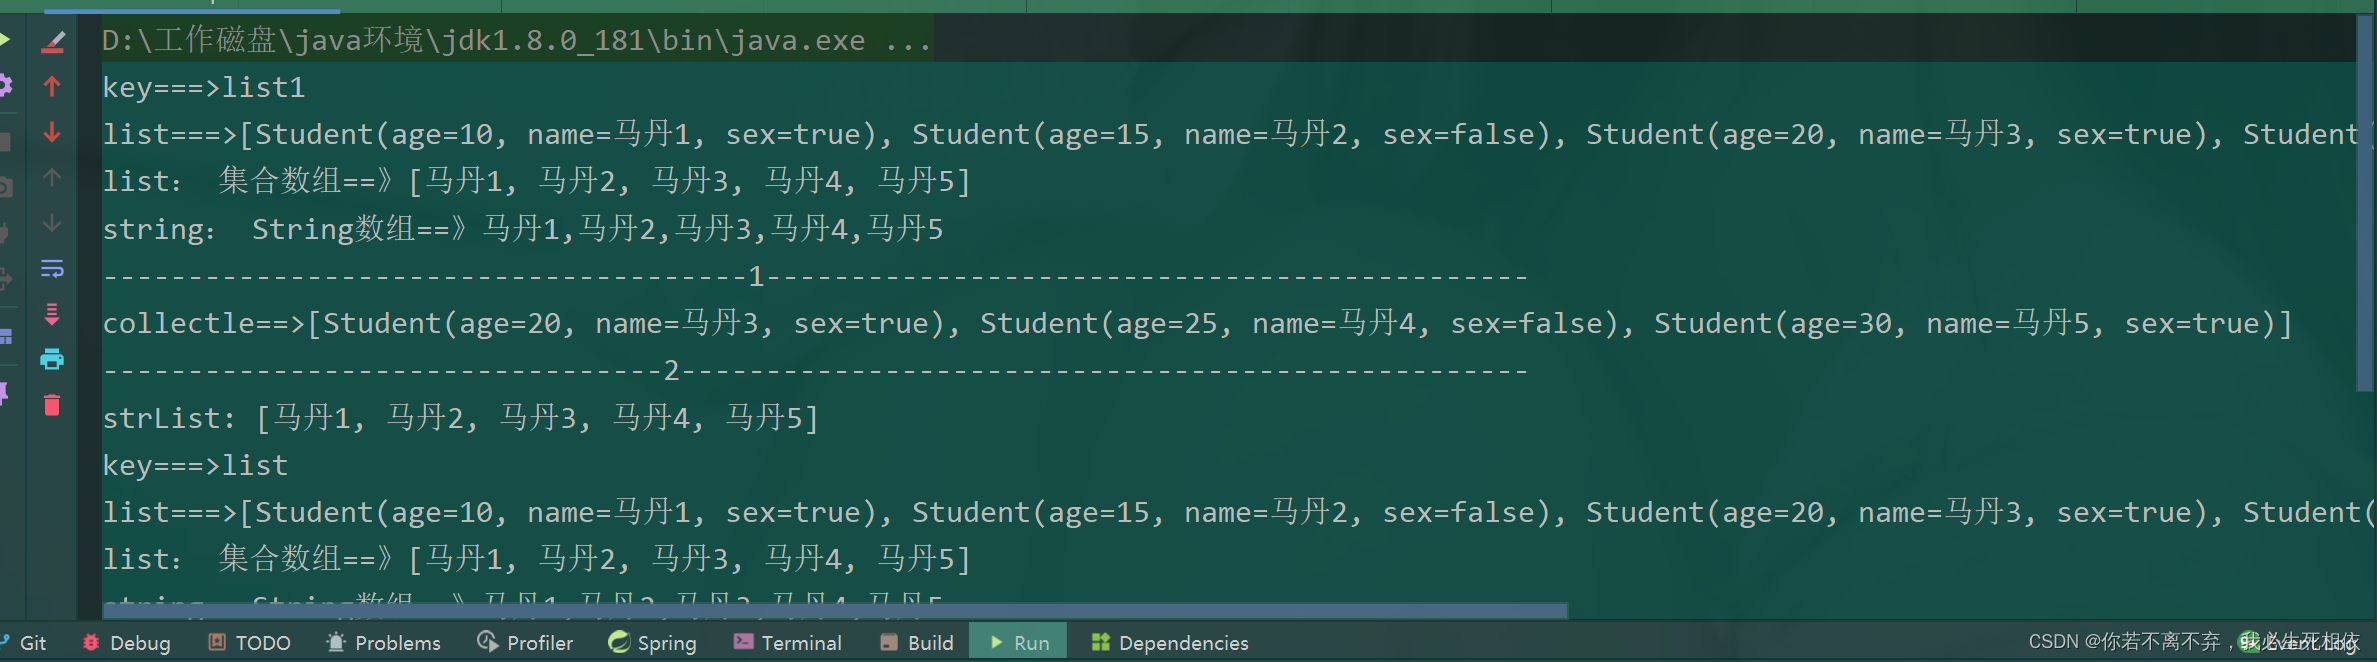
Task: Click the camera dump threads icon
Action: coord(5,187)
